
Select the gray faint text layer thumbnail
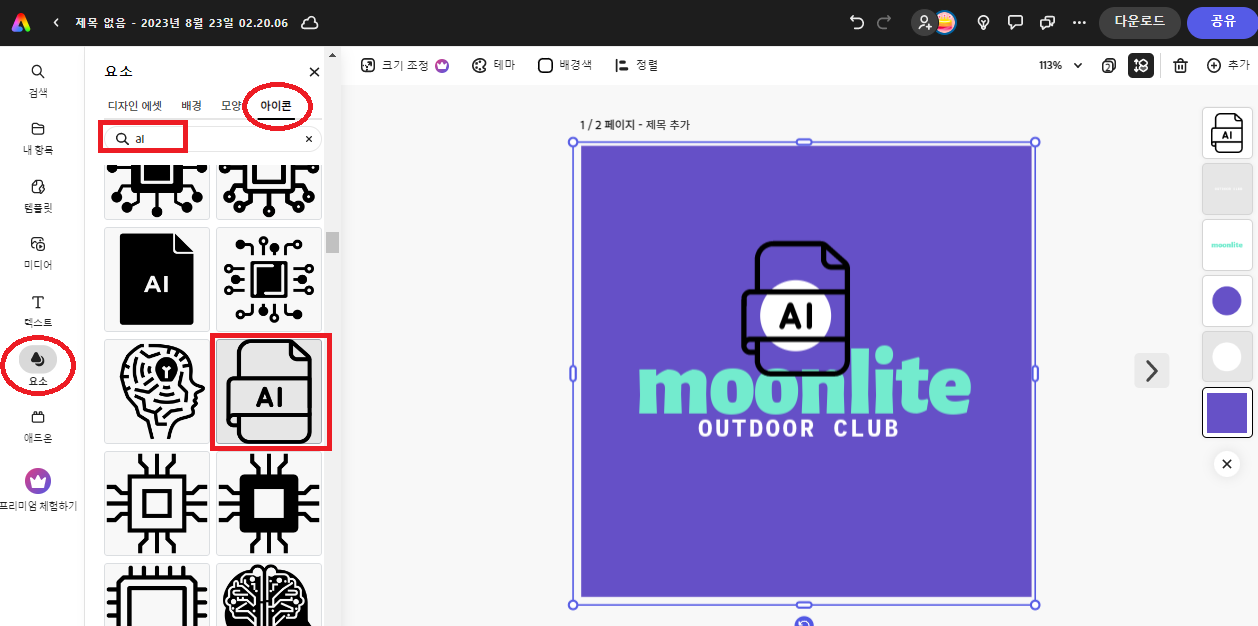1227,189
